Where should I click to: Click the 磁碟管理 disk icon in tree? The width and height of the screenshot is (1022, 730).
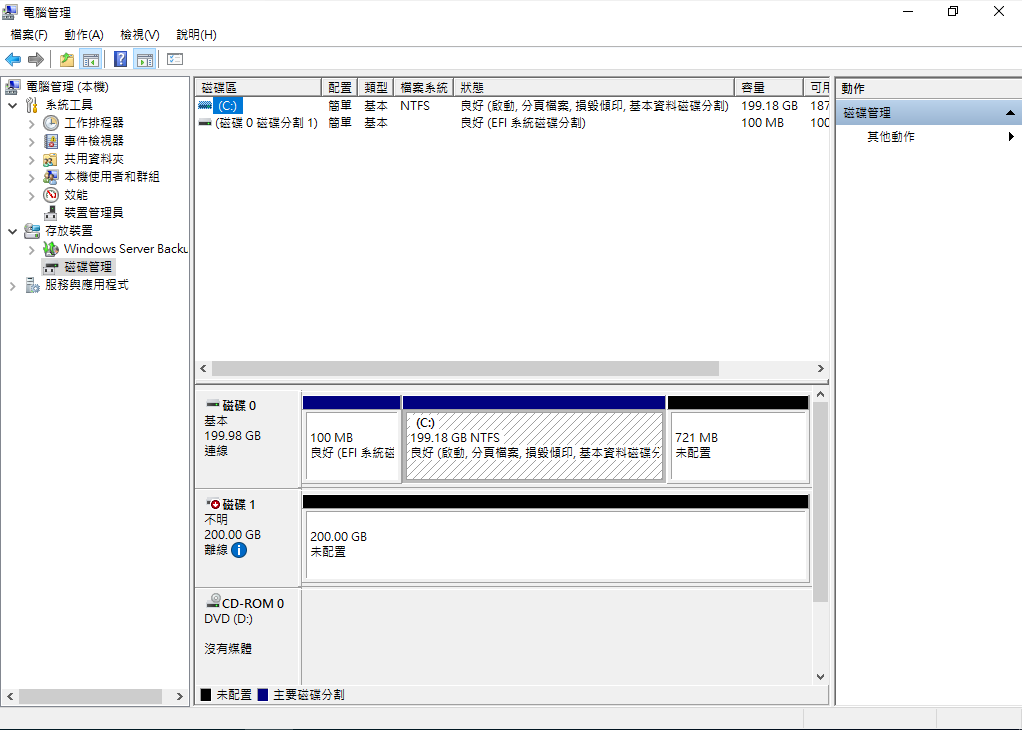(x=51, y=267)
